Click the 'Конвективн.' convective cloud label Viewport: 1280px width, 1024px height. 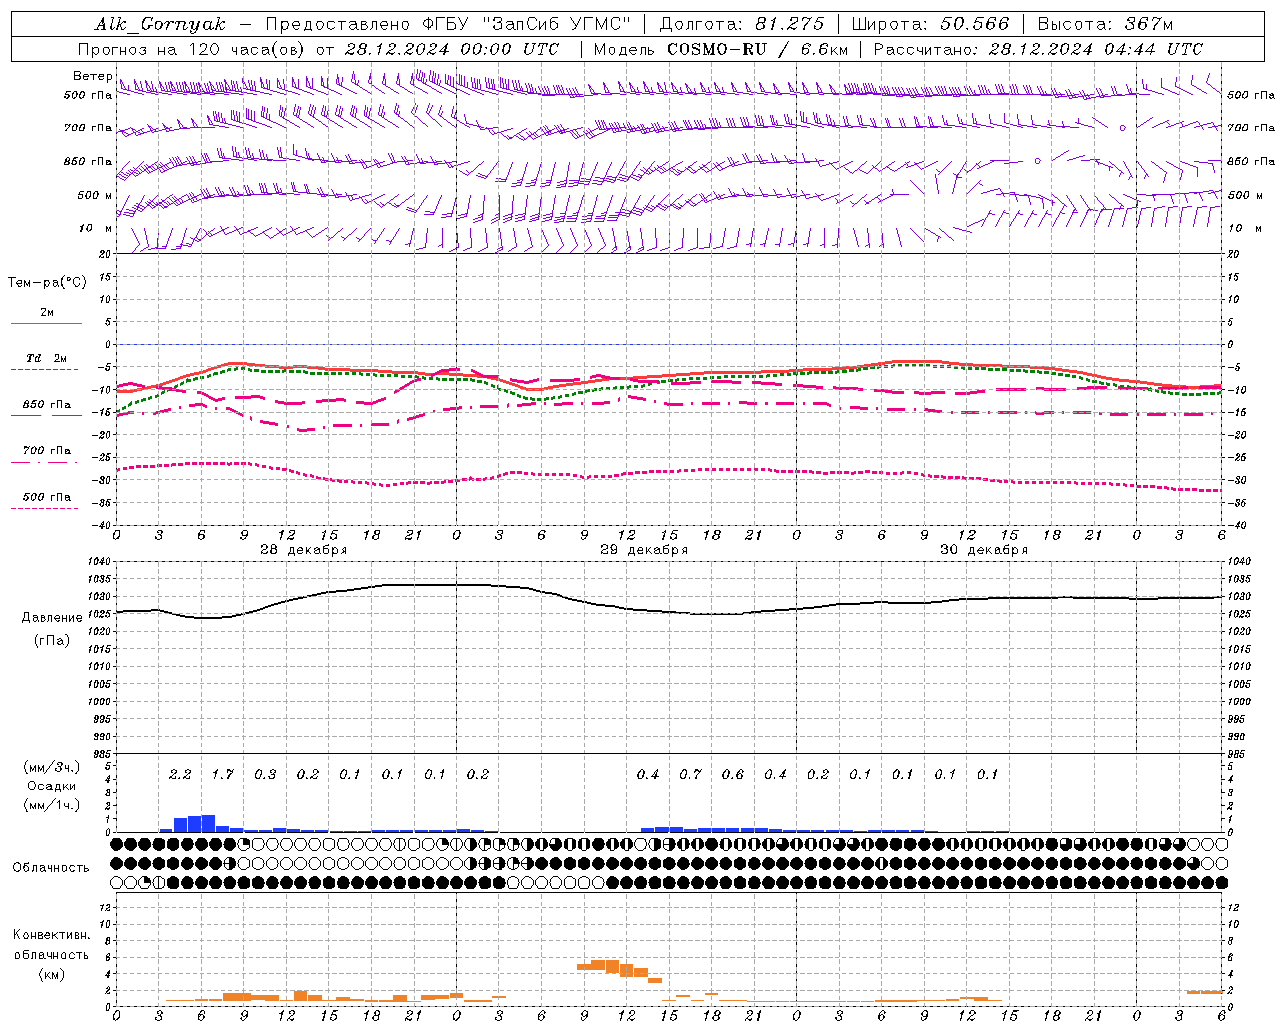[52, 935]
